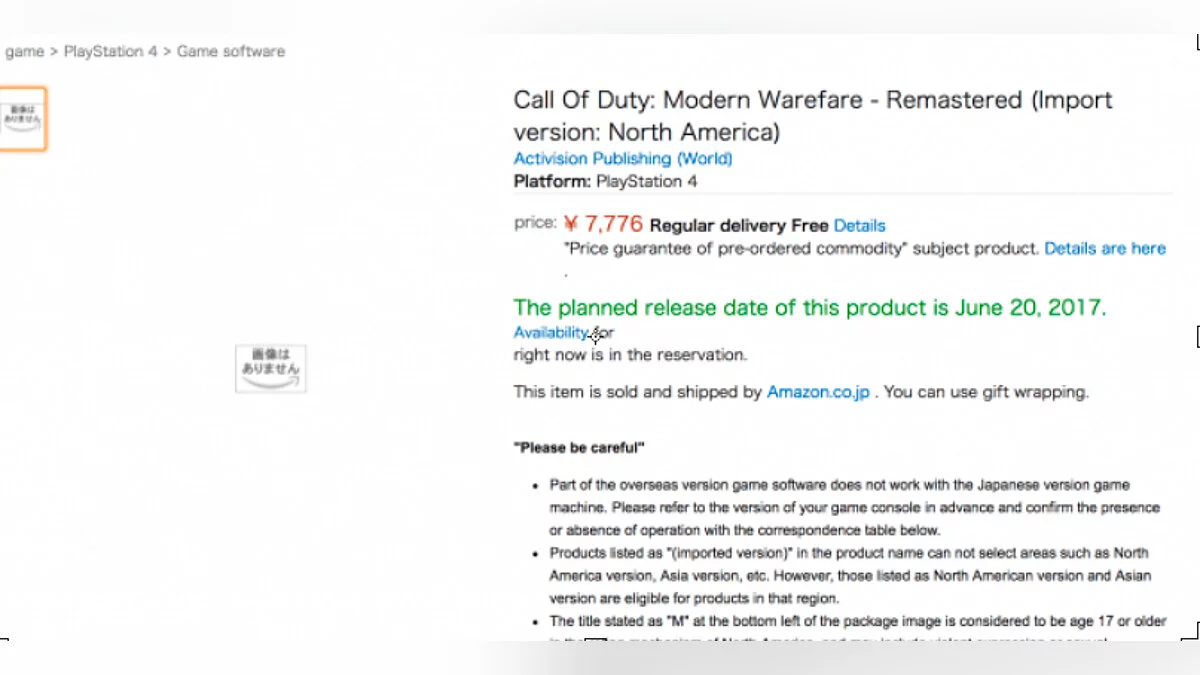The height and width of the screenshot is (675, 1200).
Task: Click the green planned release date text
Action: [x=809, y=308]
